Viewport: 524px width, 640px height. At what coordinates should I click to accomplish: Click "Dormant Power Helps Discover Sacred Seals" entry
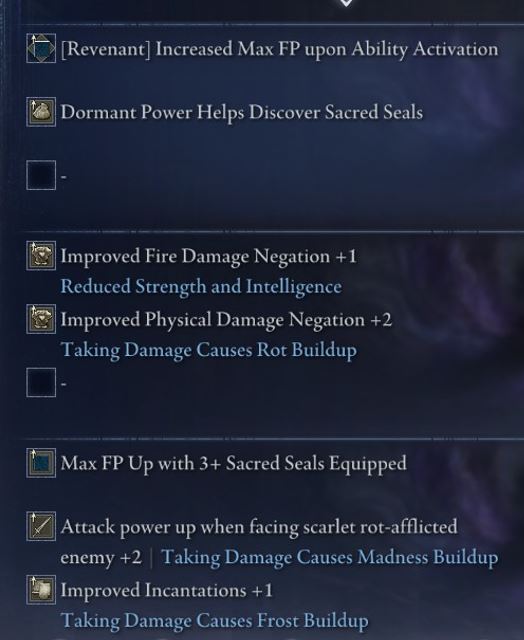242,113
